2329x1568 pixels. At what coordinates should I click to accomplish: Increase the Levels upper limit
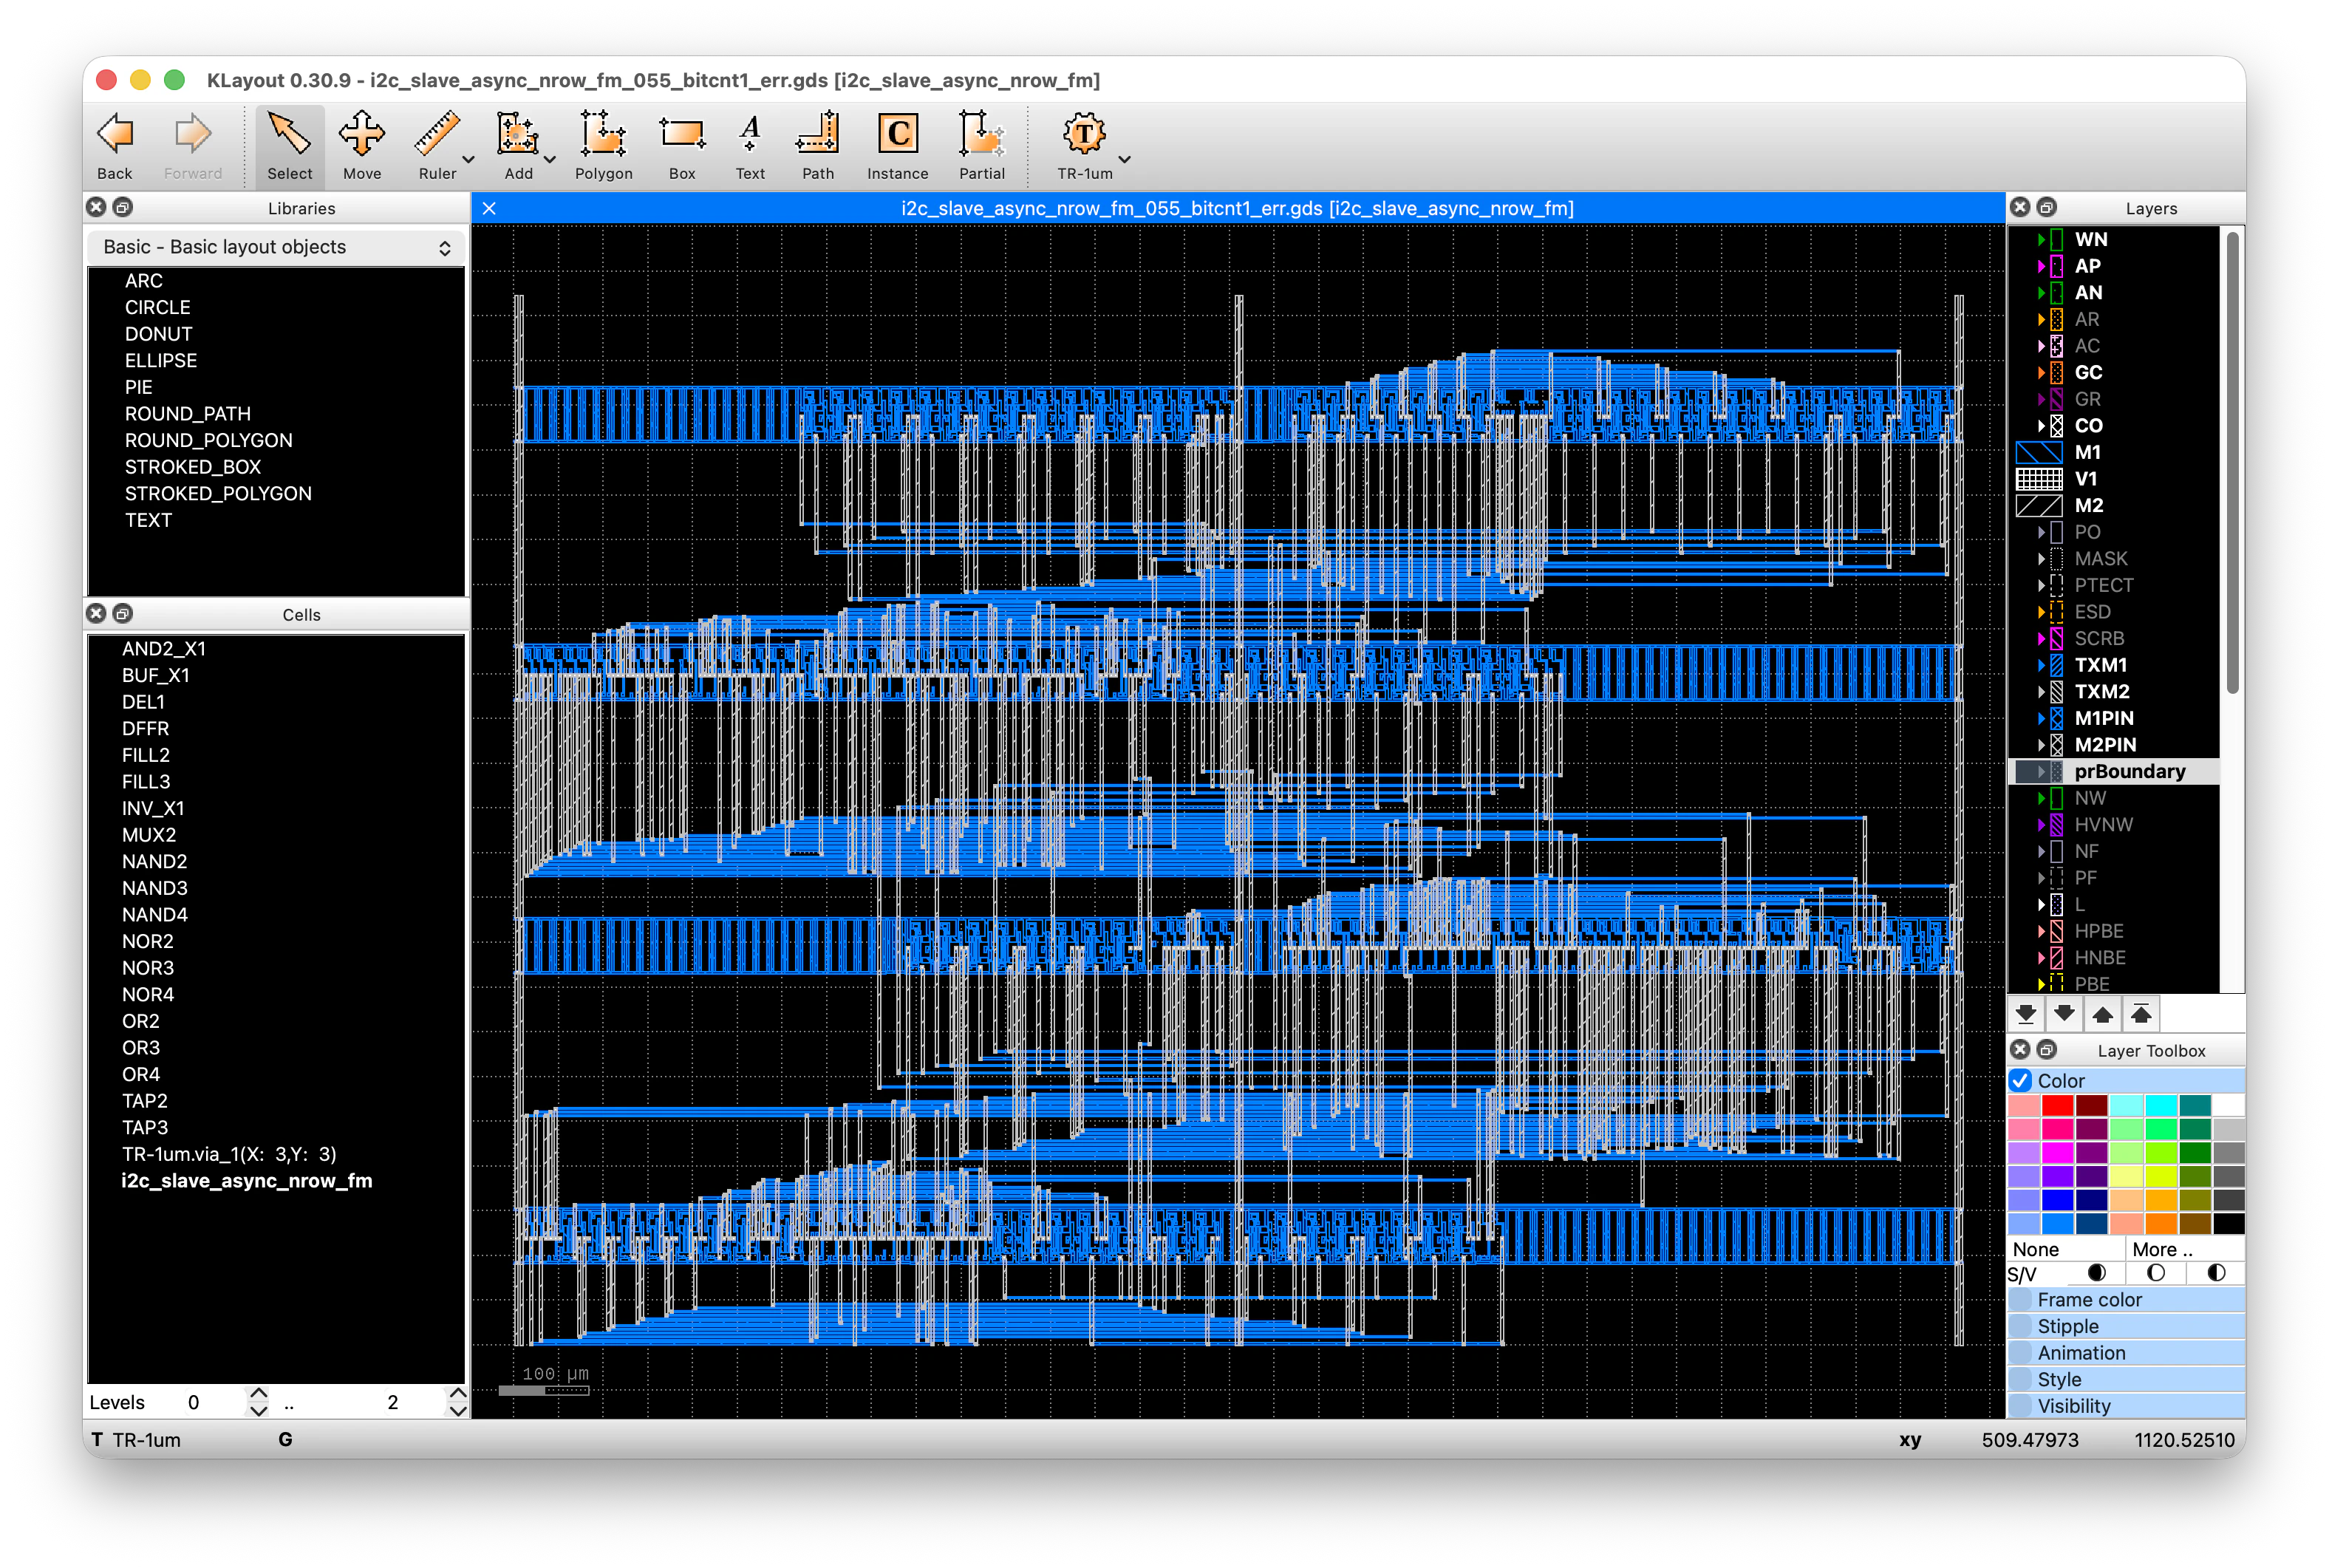pyautogui.click(x=457, y=1393)
